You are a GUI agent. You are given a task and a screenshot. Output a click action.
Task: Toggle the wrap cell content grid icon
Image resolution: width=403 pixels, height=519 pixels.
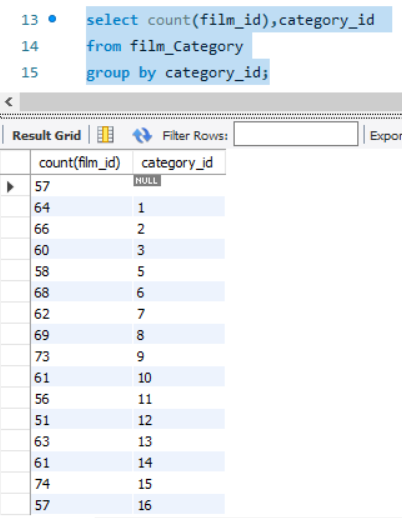tap(105, 135)
